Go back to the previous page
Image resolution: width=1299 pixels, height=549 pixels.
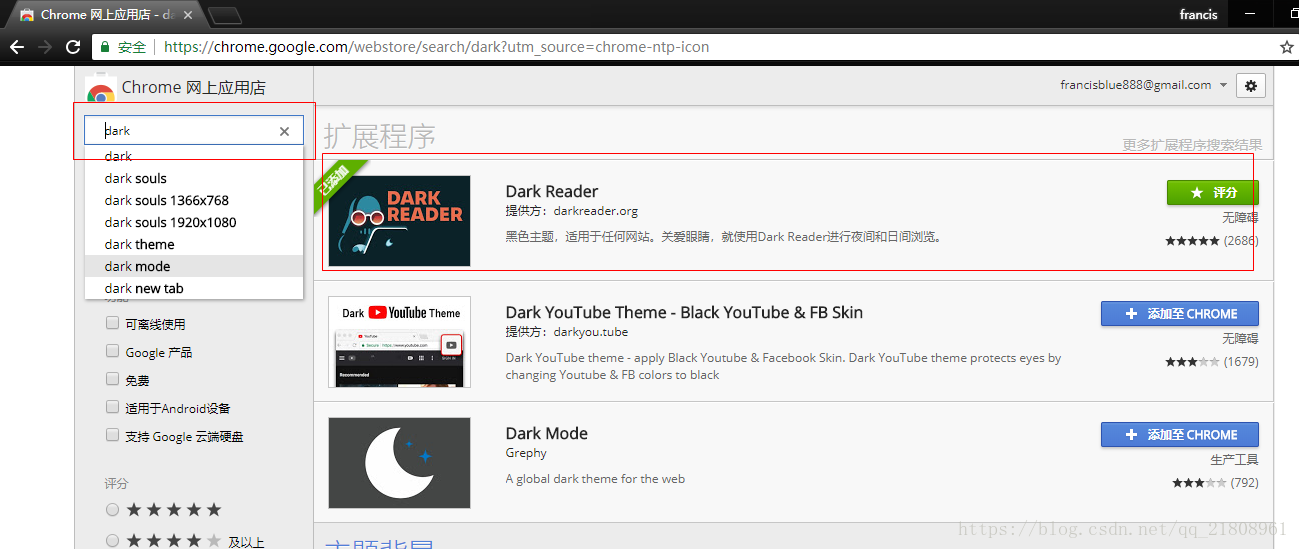click(17, 47)
